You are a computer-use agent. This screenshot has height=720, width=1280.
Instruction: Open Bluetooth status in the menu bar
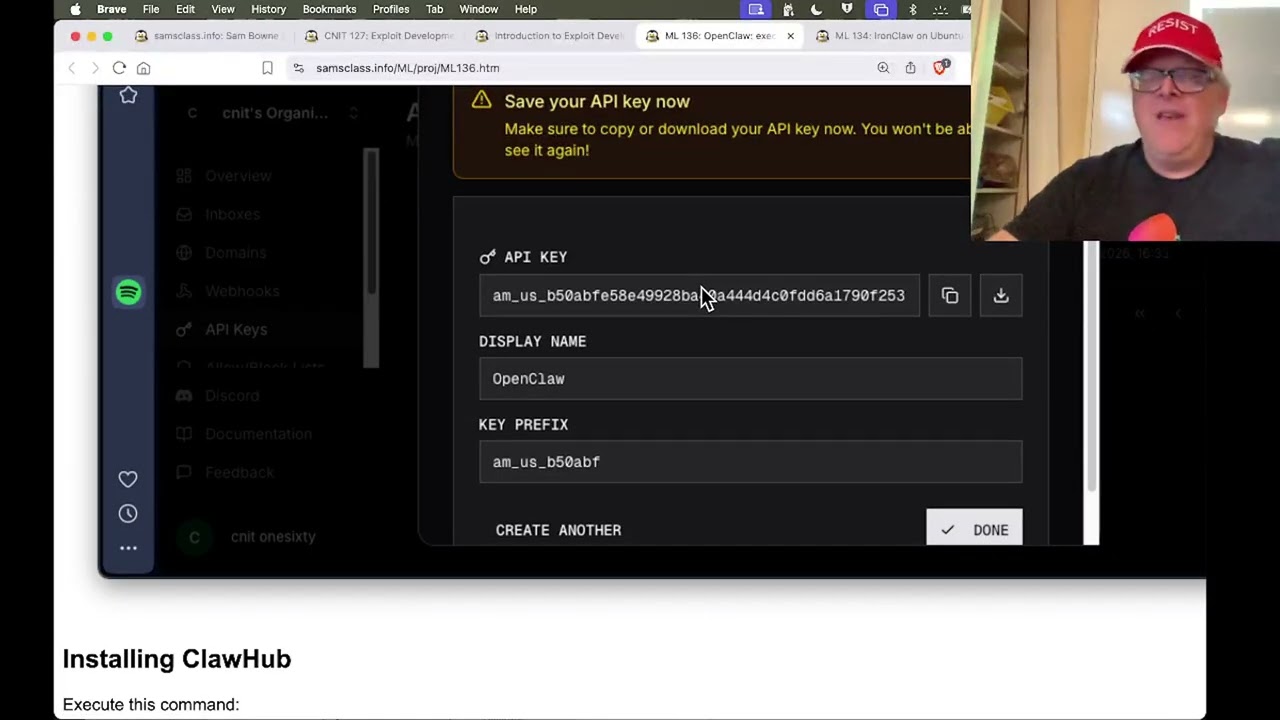click(x=912, y=9)
